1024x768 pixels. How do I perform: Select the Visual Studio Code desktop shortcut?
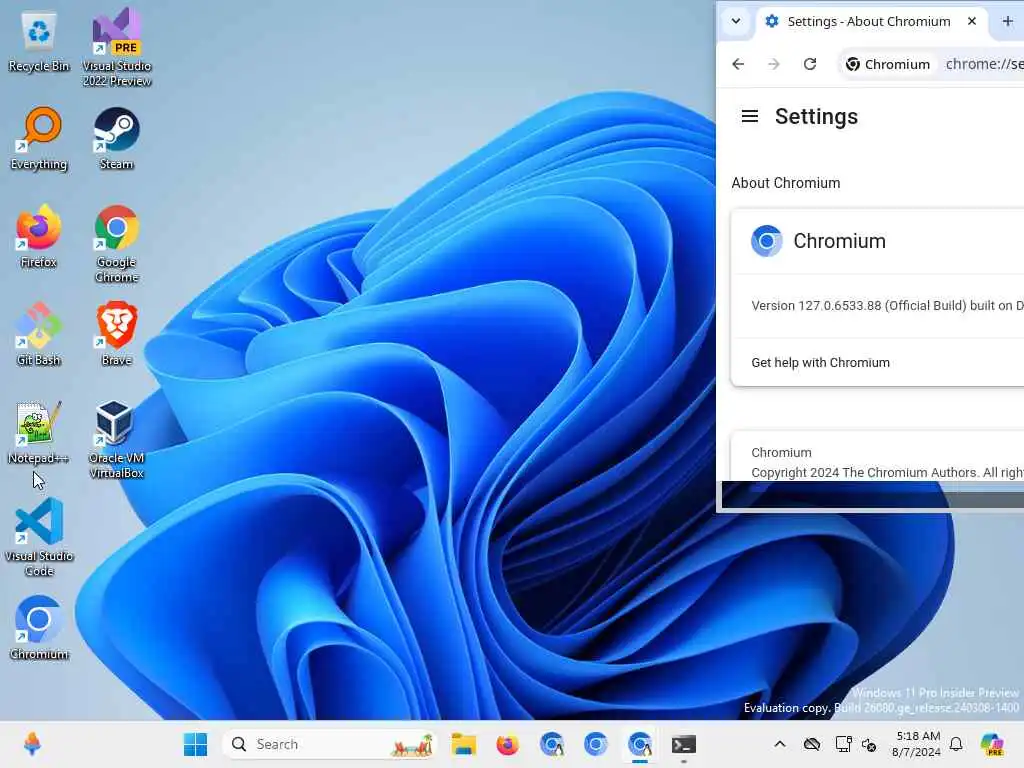(39, 537)
